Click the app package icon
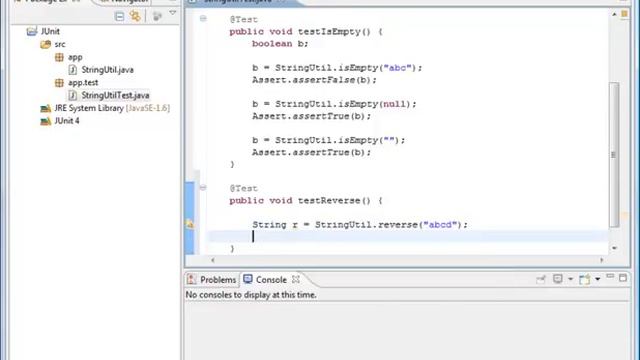Viewport: 640px width, 360px height. [59, 57]
